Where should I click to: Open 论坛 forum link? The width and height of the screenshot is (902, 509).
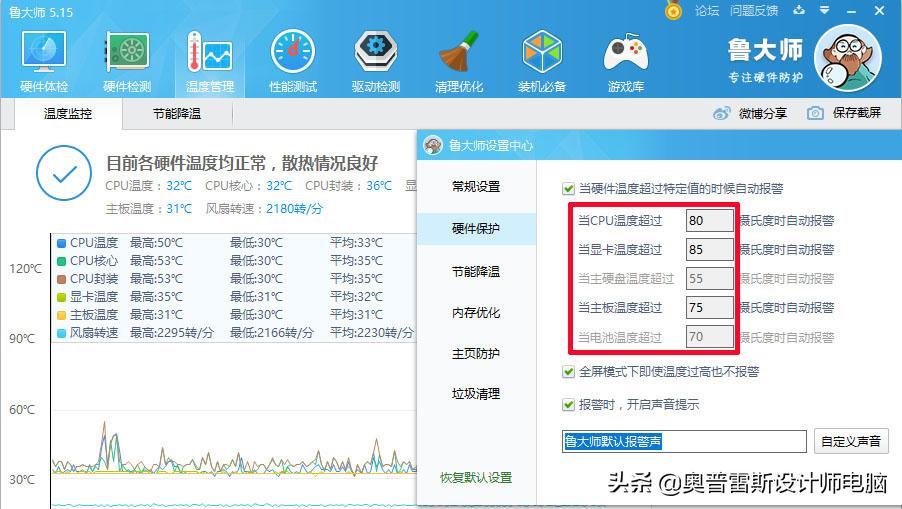706,10
